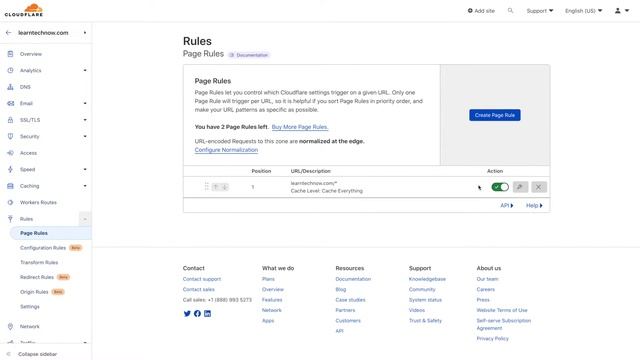Click the Speed lightning icon
Image resolution: width=640 pixels, height=360 pixels.
pos(11,169)
